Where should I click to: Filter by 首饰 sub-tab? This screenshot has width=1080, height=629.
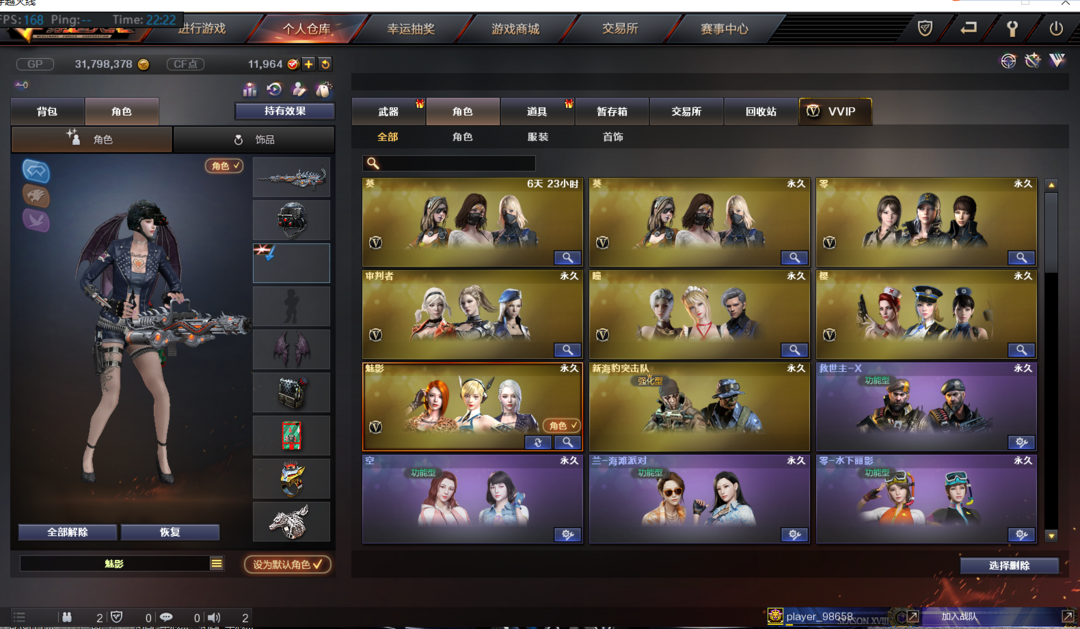[612, 137]
